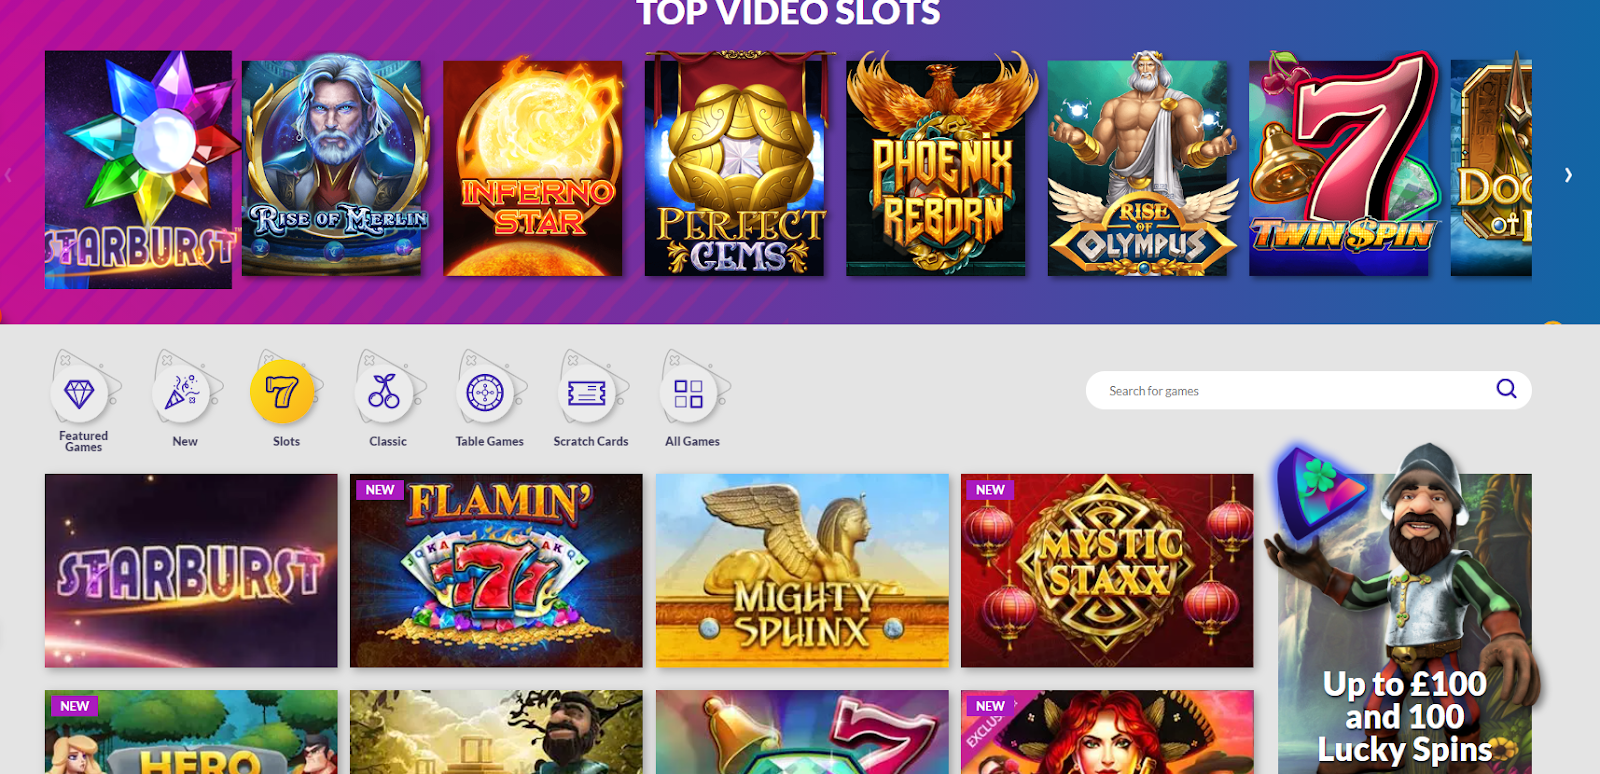Open Inferno Star slot
1600x774 pixels.
533,168
